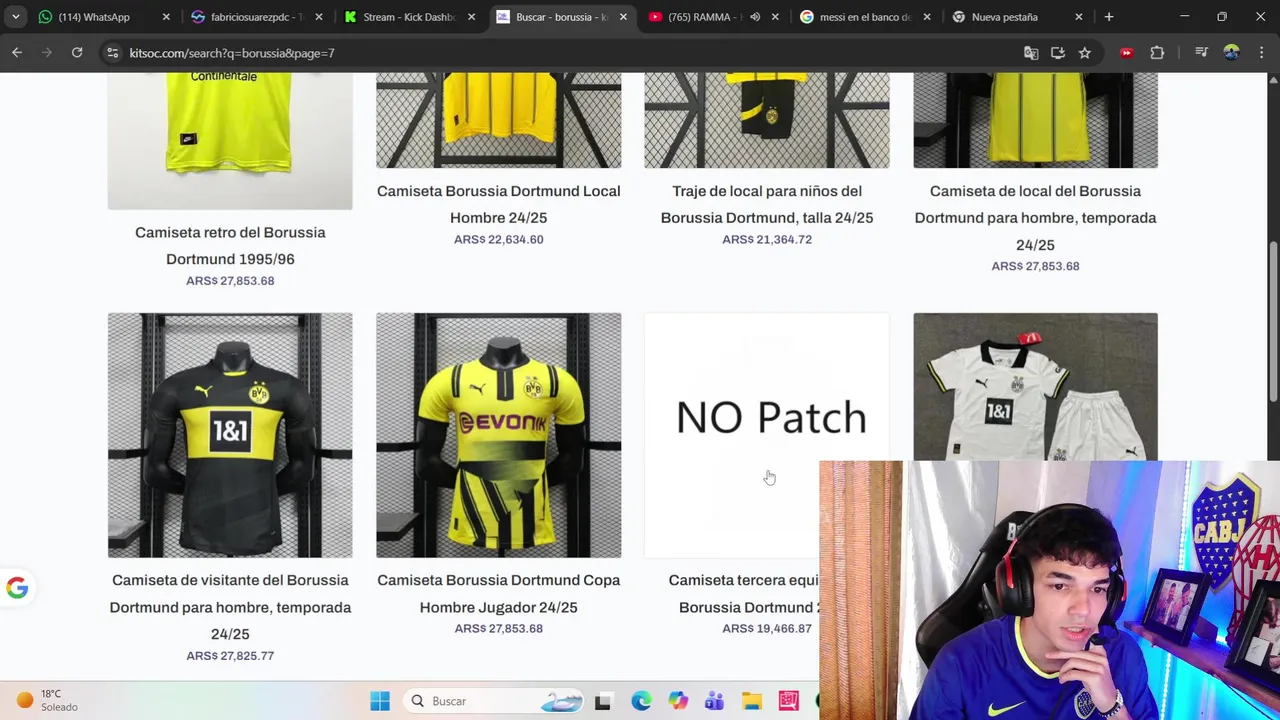The width and height of the screenshot is (1280, 720).
Task: Open the Extensions puzzle-piece menu
Action: coord(1157,53)
